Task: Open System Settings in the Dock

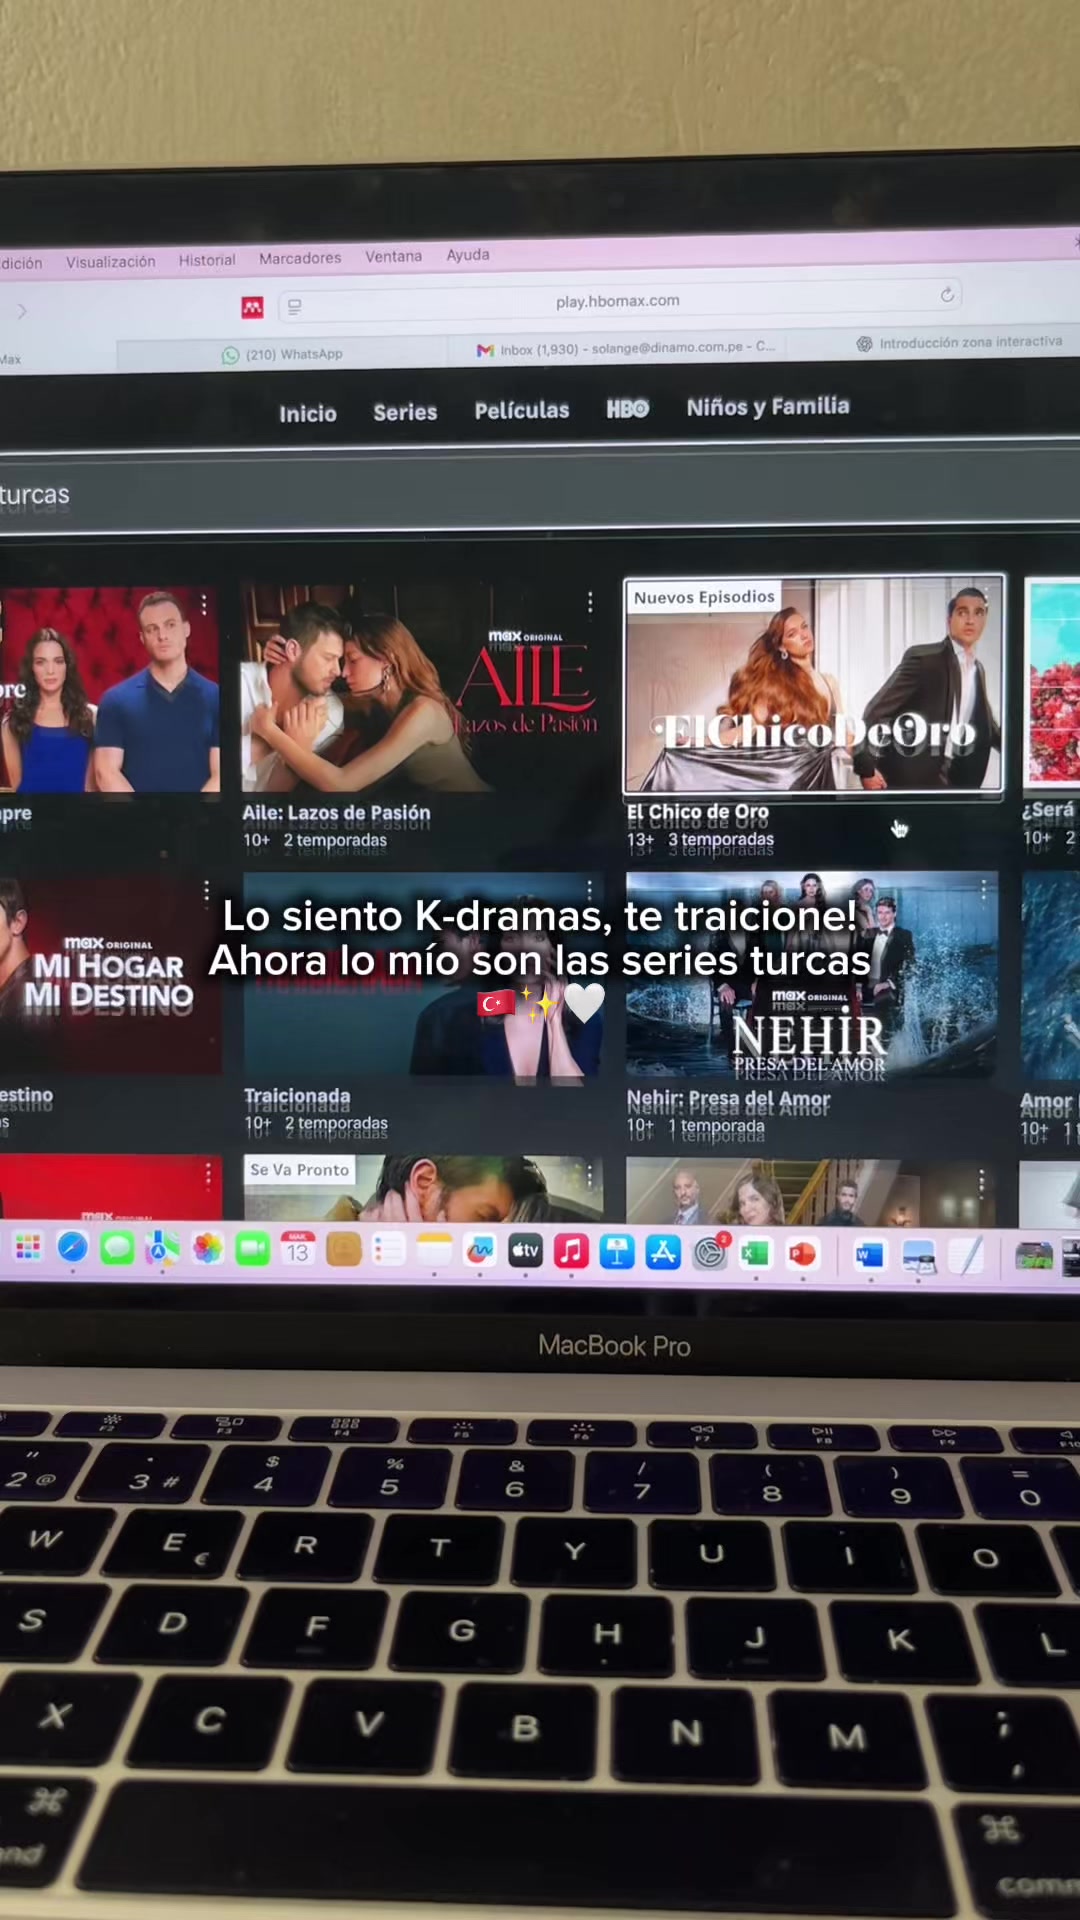Action: [710, 1252]
